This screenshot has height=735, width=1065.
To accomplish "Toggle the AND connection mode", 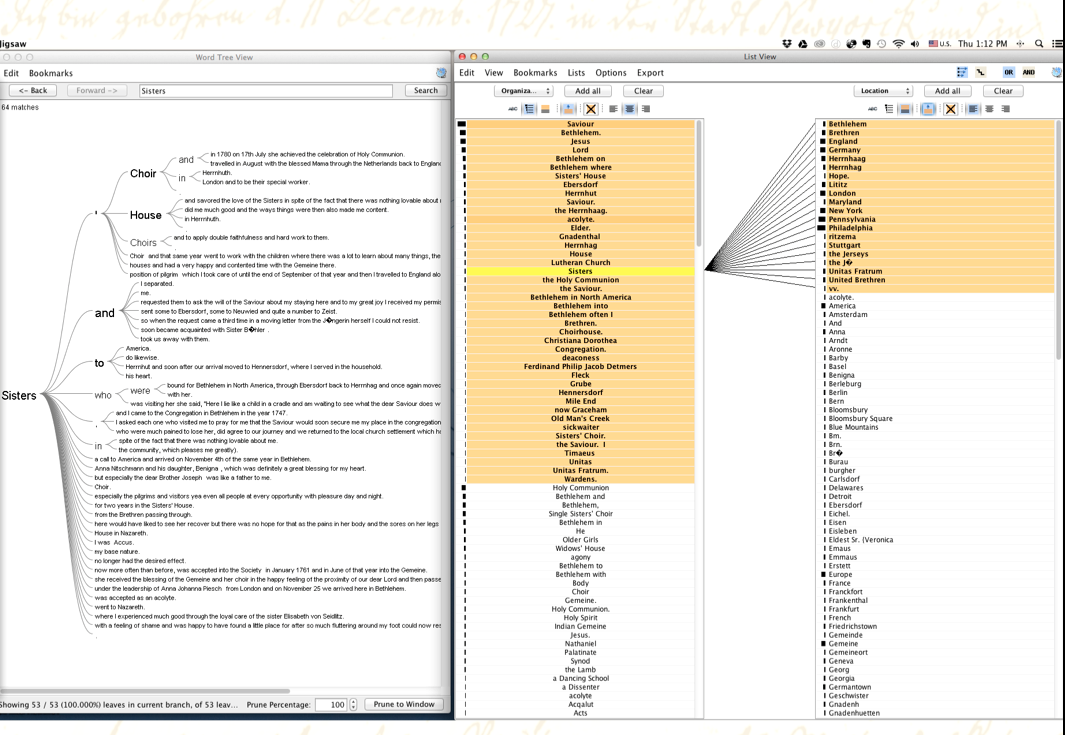I will pos(1028,73).
